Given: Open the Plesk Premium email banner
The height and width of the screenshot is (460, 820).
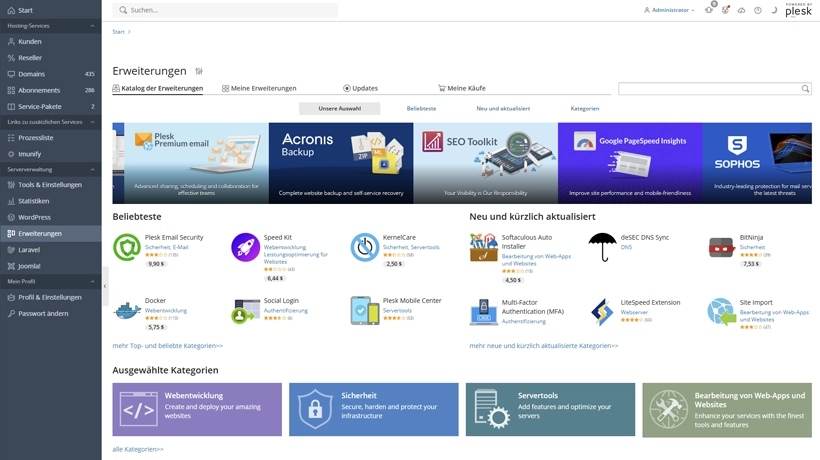Looking at the screenshot, I should click(x=196, y=163).
